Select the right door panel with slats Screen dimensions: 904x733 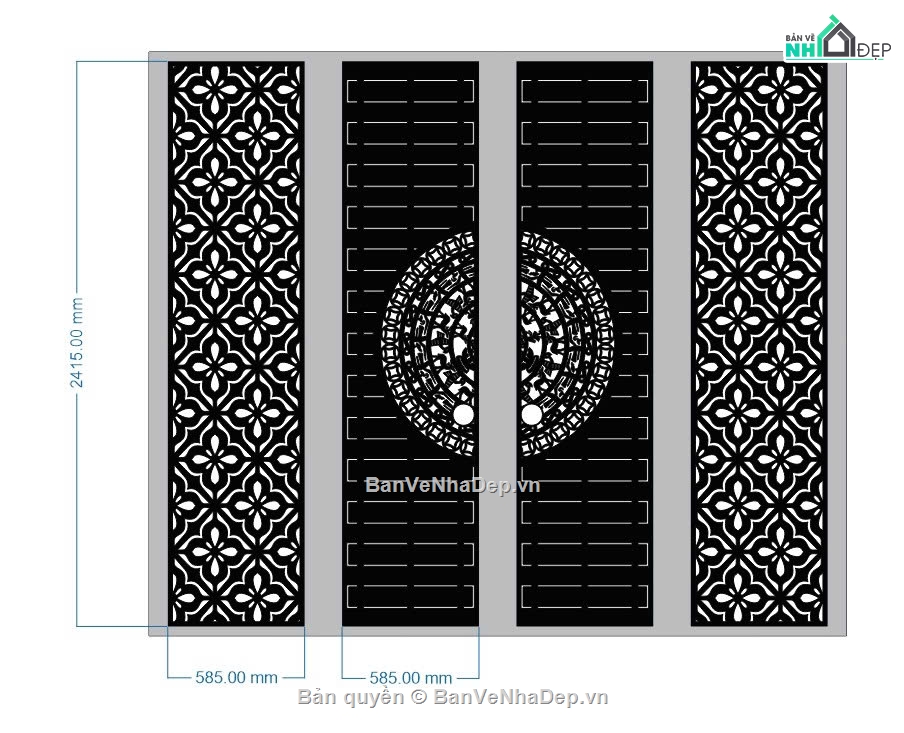click(585, 344)
